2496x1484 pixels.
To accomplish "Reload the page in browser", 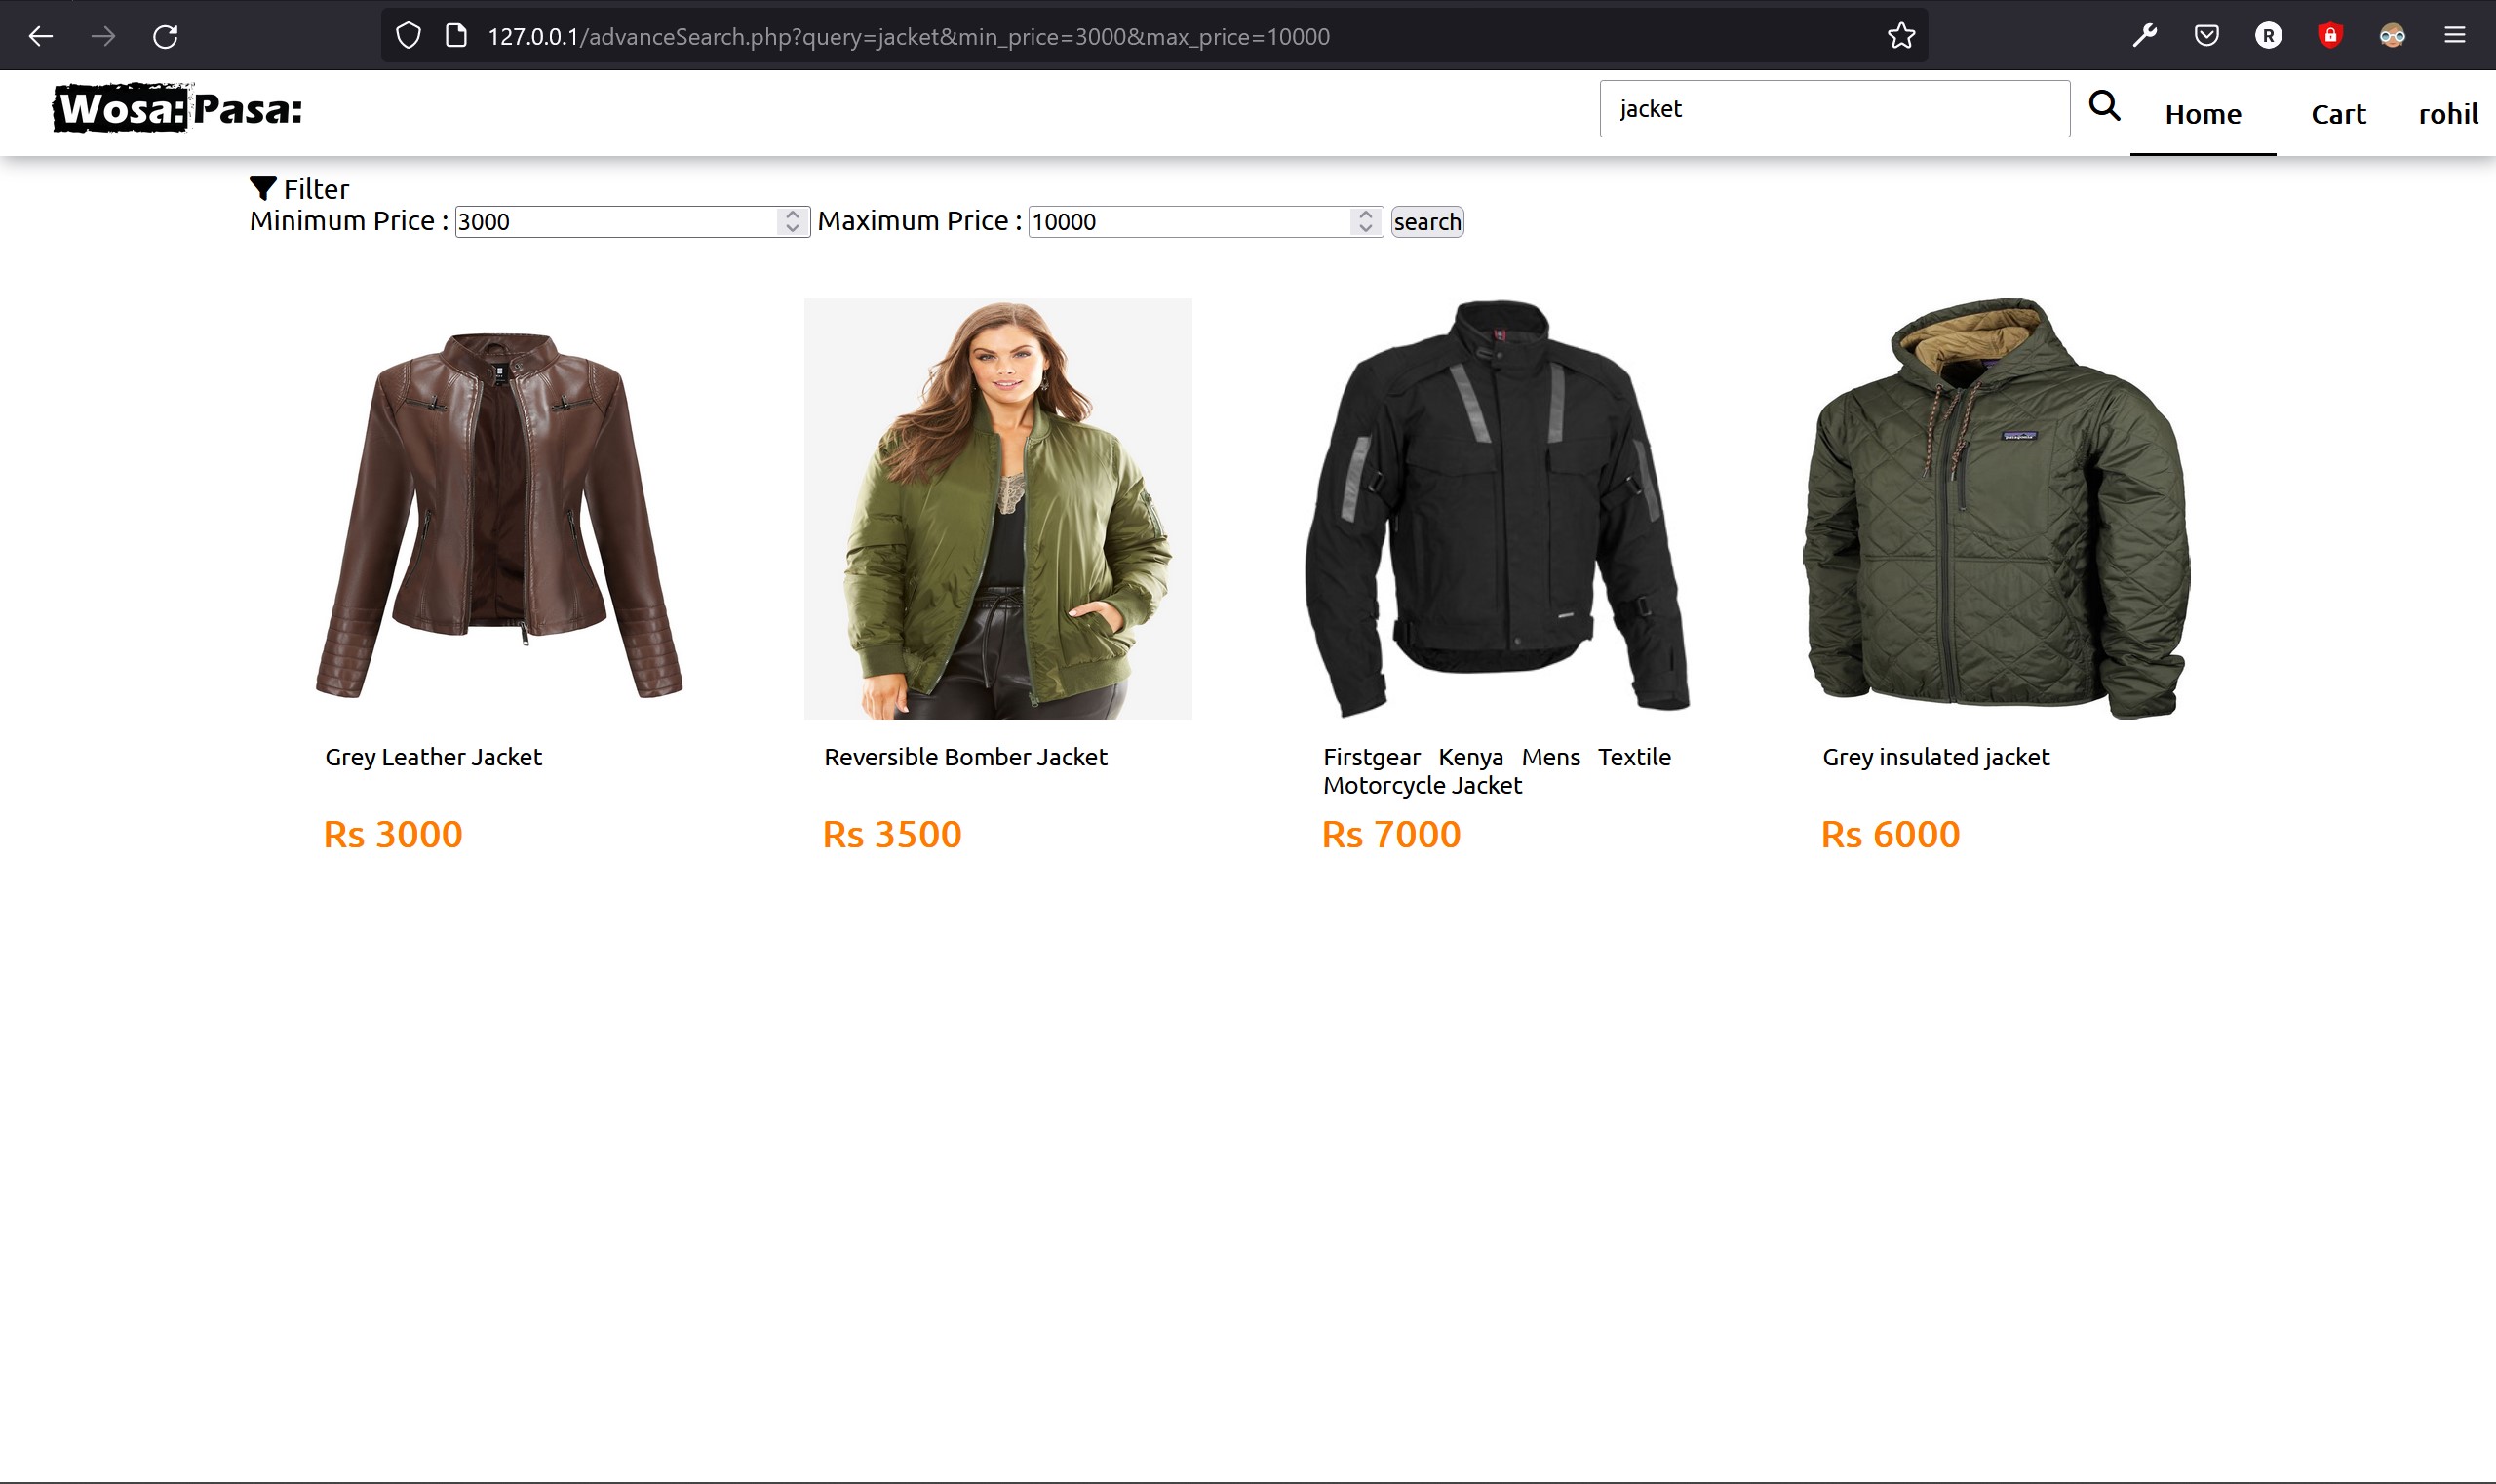I will click(165, 37).
